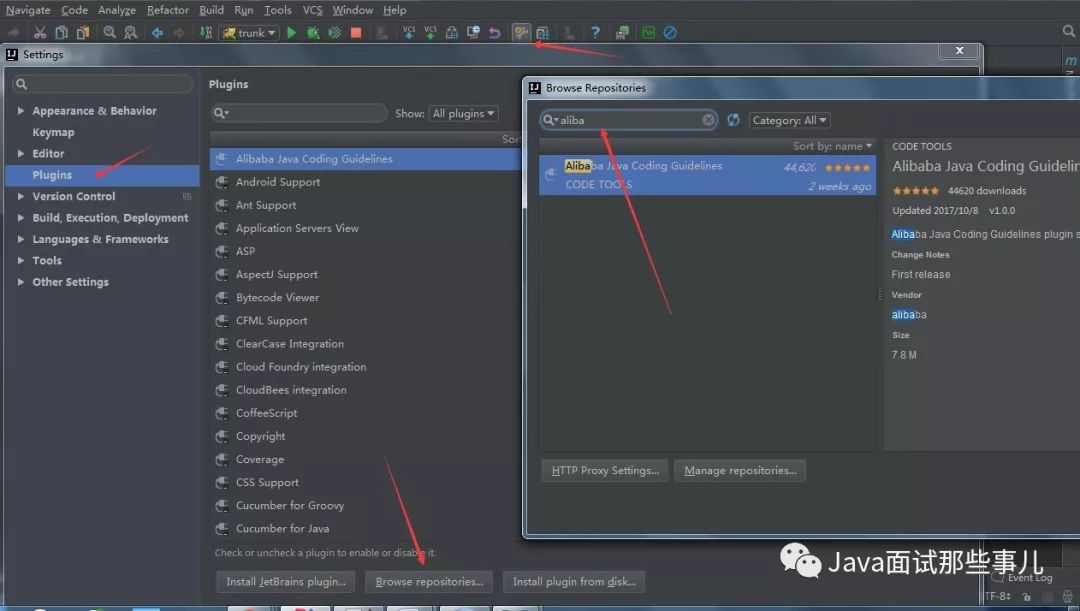
Task: Select Android Support plugin row
Action: pos(366,182)
